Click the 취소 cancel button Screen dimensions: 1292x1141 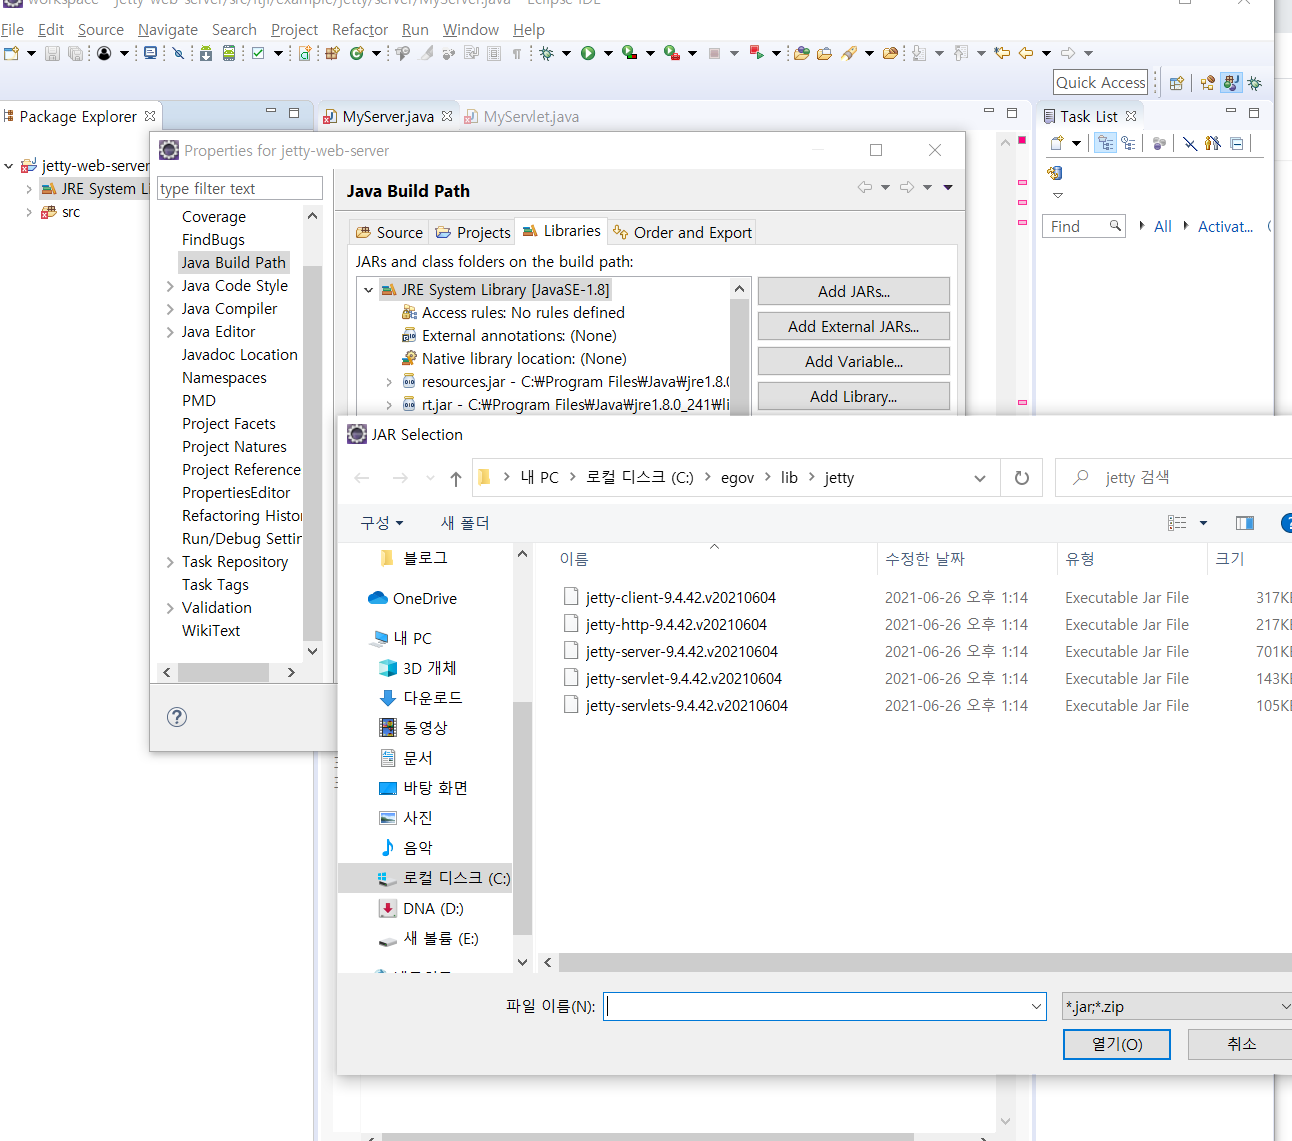(1241, 1044)
